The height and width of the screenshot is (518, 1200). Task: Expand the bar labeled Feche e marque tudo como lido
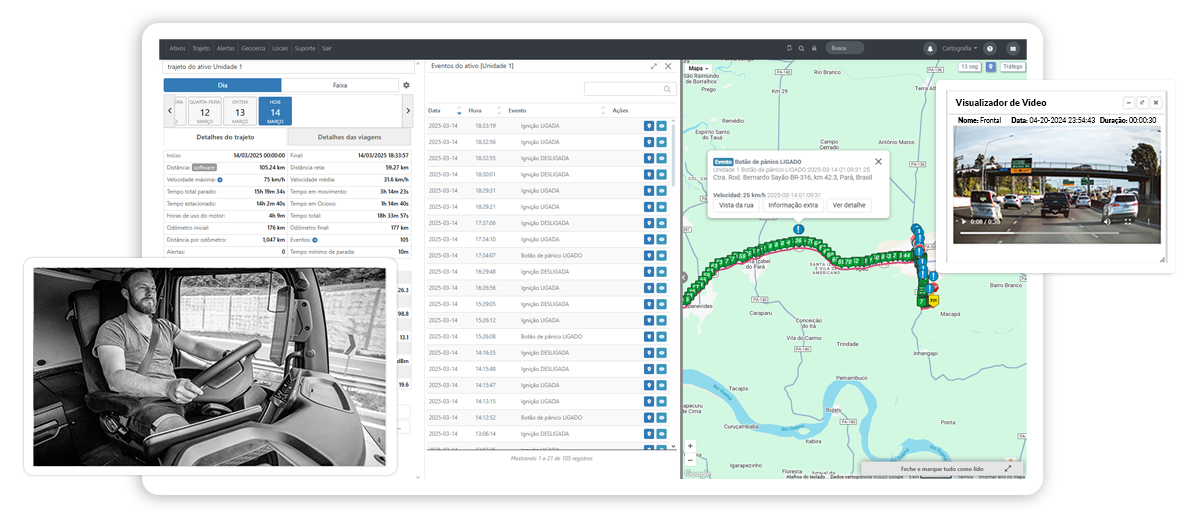tap(1008, 468)
